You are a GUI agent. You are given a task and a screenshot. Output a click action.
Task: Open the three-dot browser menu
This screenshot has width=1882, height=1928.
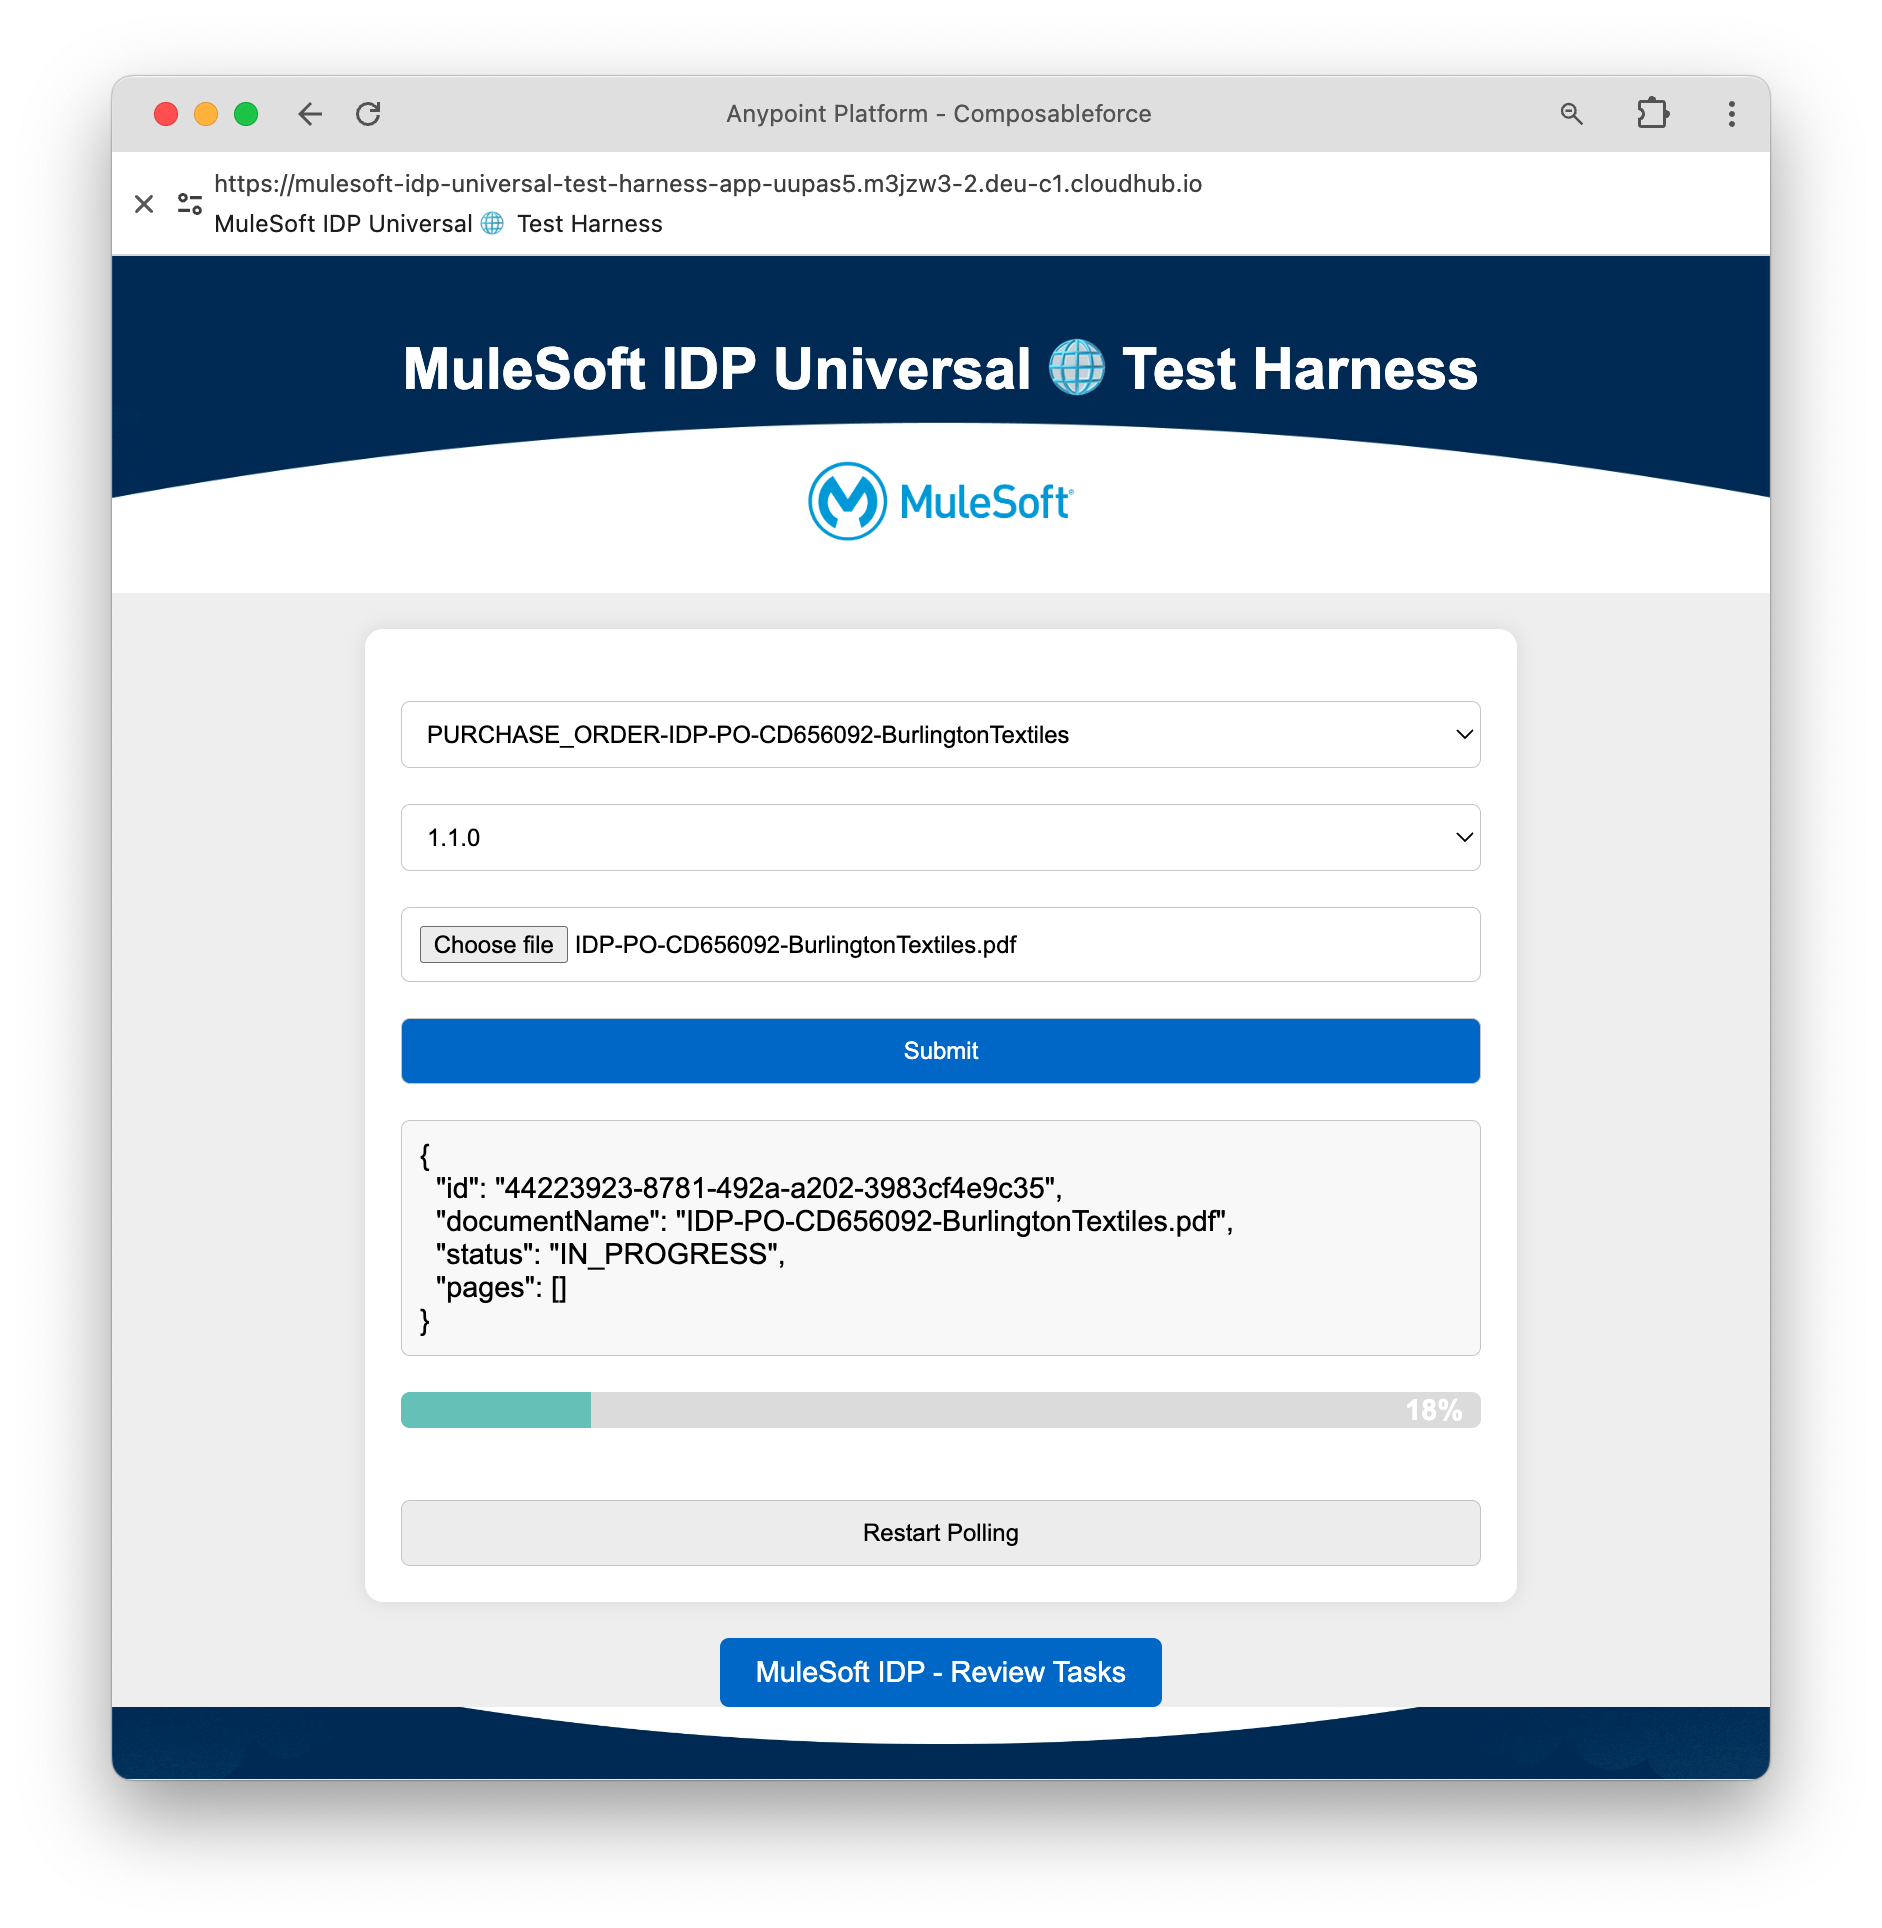click(x=1731, y=114)
